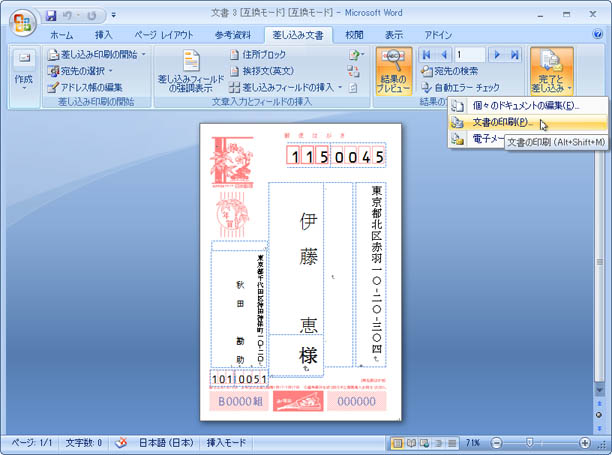This screenshot has height=455, width=612.
Task: Switch to full screen reading view
Action: coord(411,442)
